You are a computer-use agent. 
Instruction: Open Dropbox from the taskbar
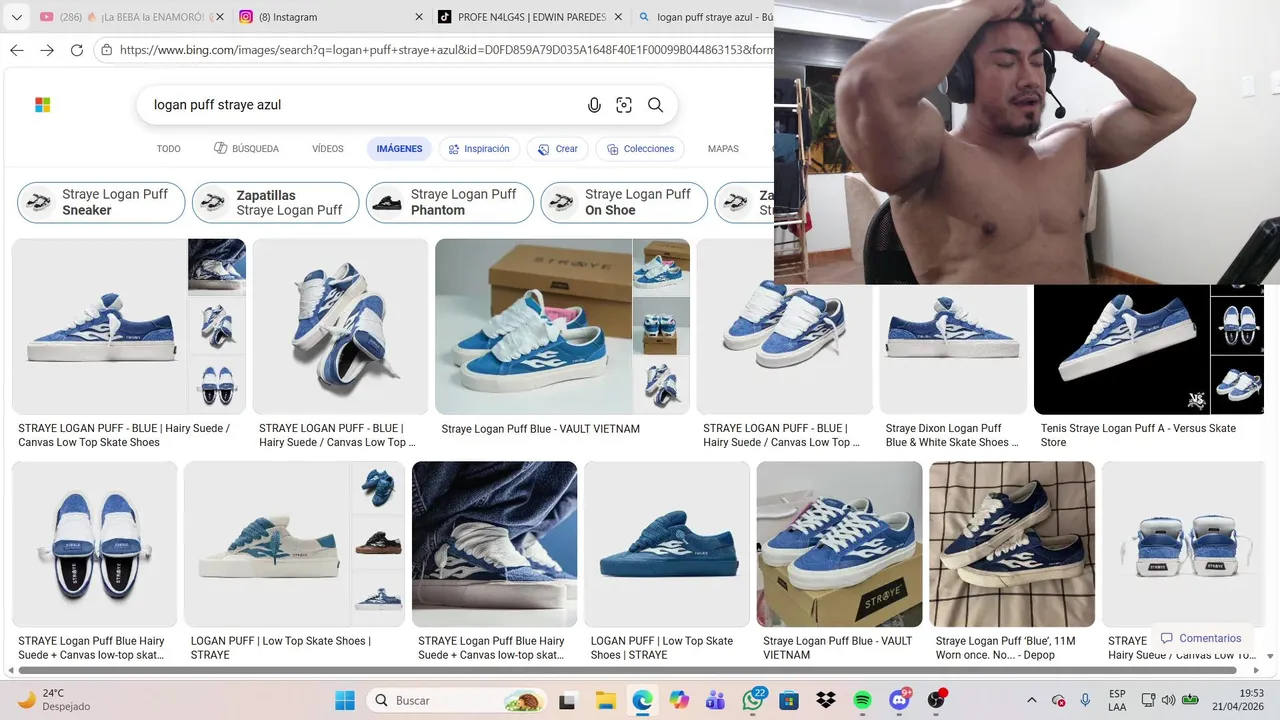tap(826, 700)
